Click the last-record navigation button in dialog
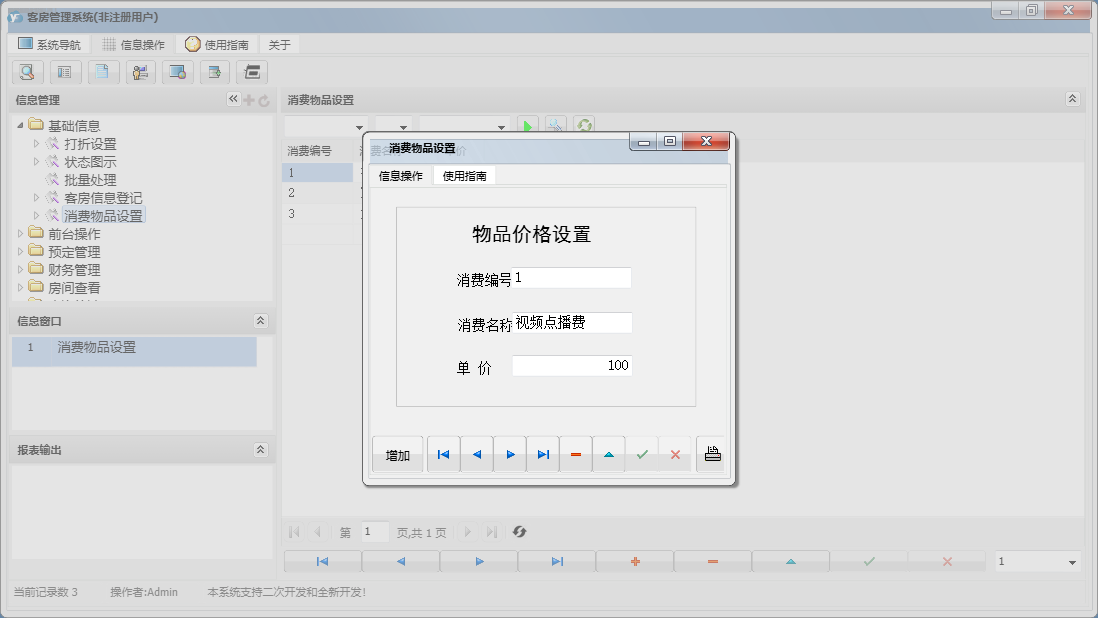Viewport: 1098px width, 618px height. (543, 453)
